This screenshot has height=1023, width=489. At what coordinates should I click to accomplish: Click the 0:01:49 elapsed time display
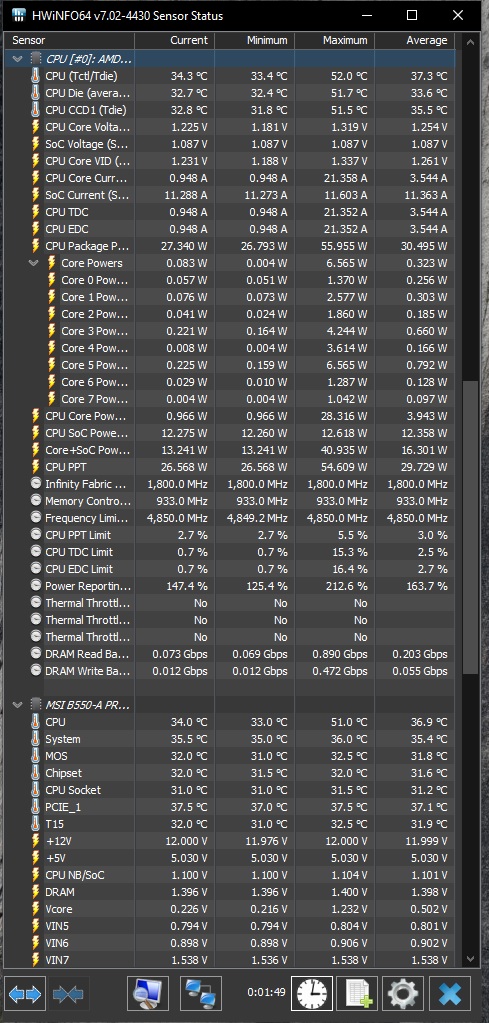coord(267,992)
